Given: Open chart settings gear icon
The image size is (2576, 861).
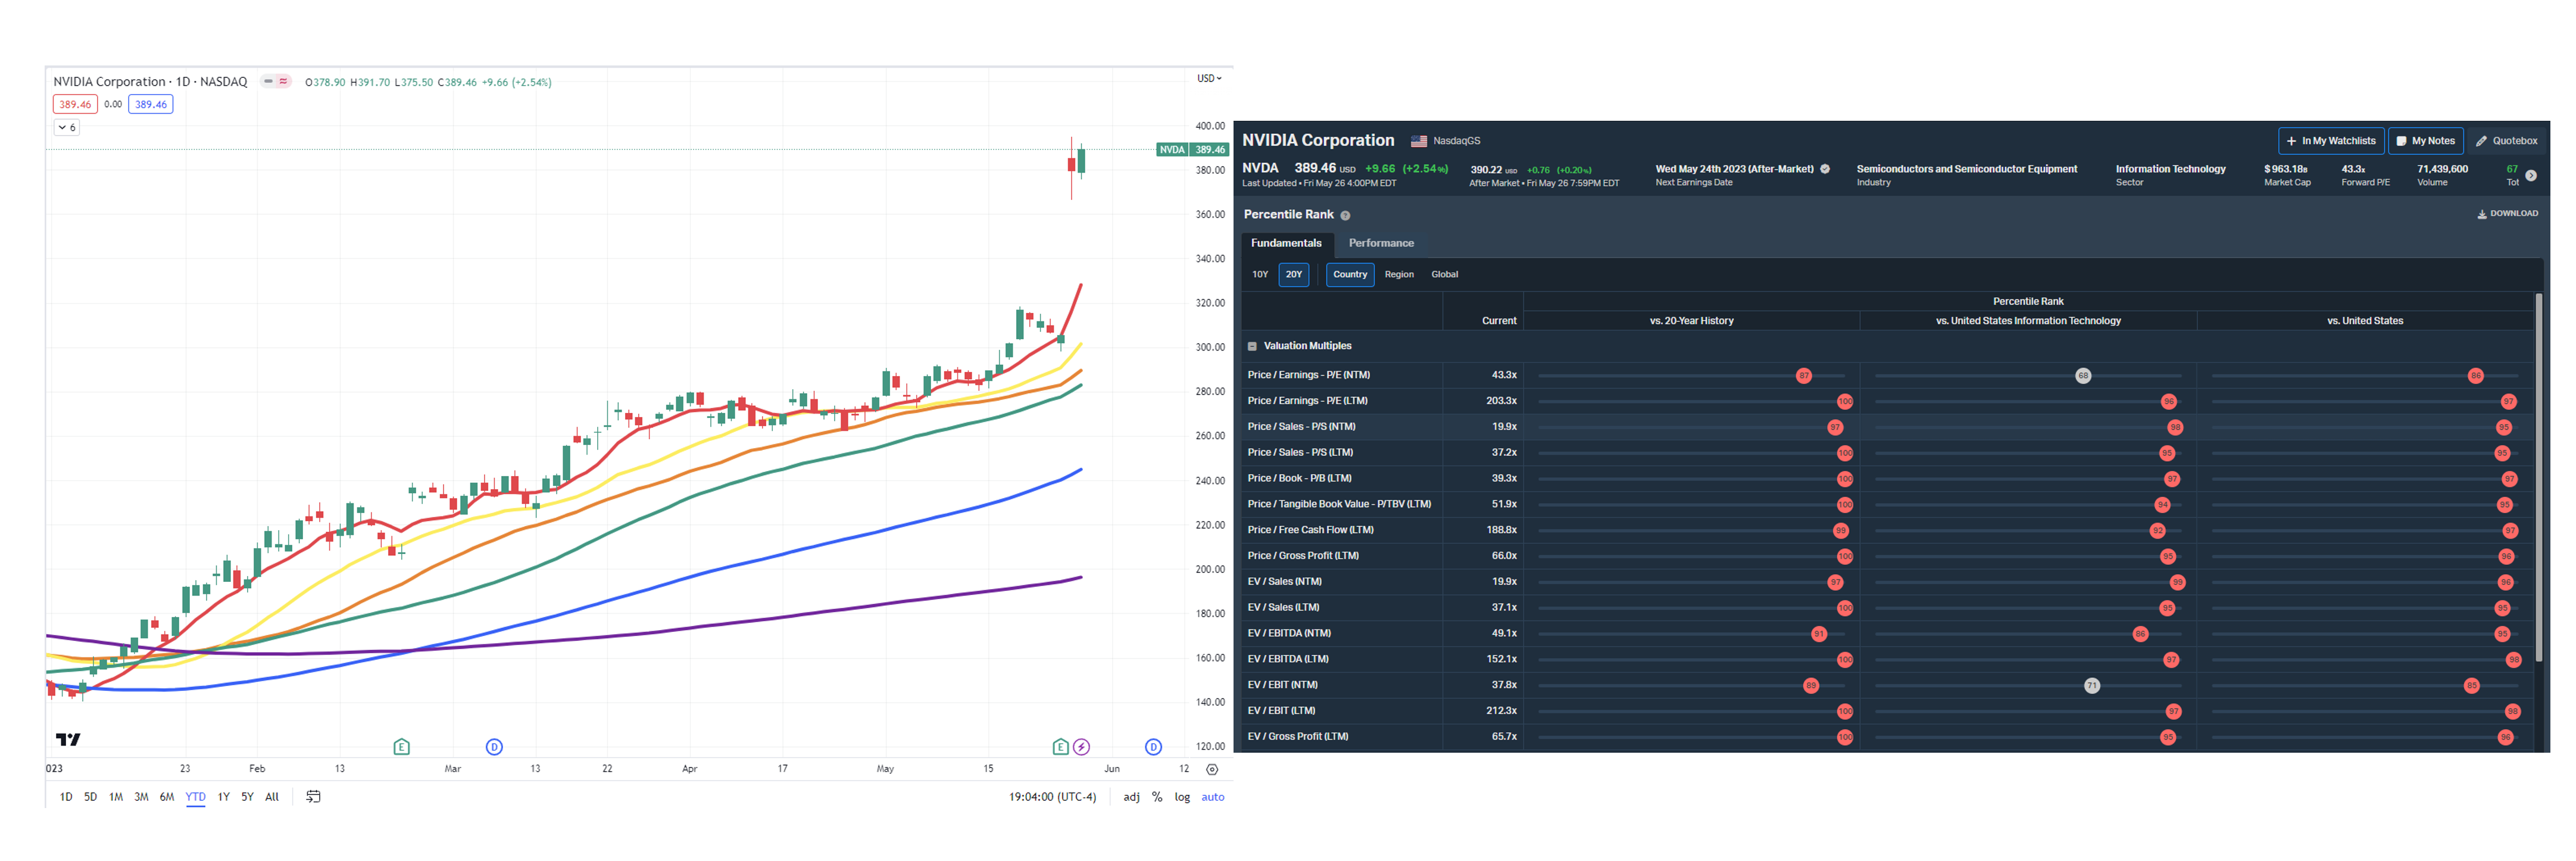Looking at the screenshot, I should pos(1212,769).
